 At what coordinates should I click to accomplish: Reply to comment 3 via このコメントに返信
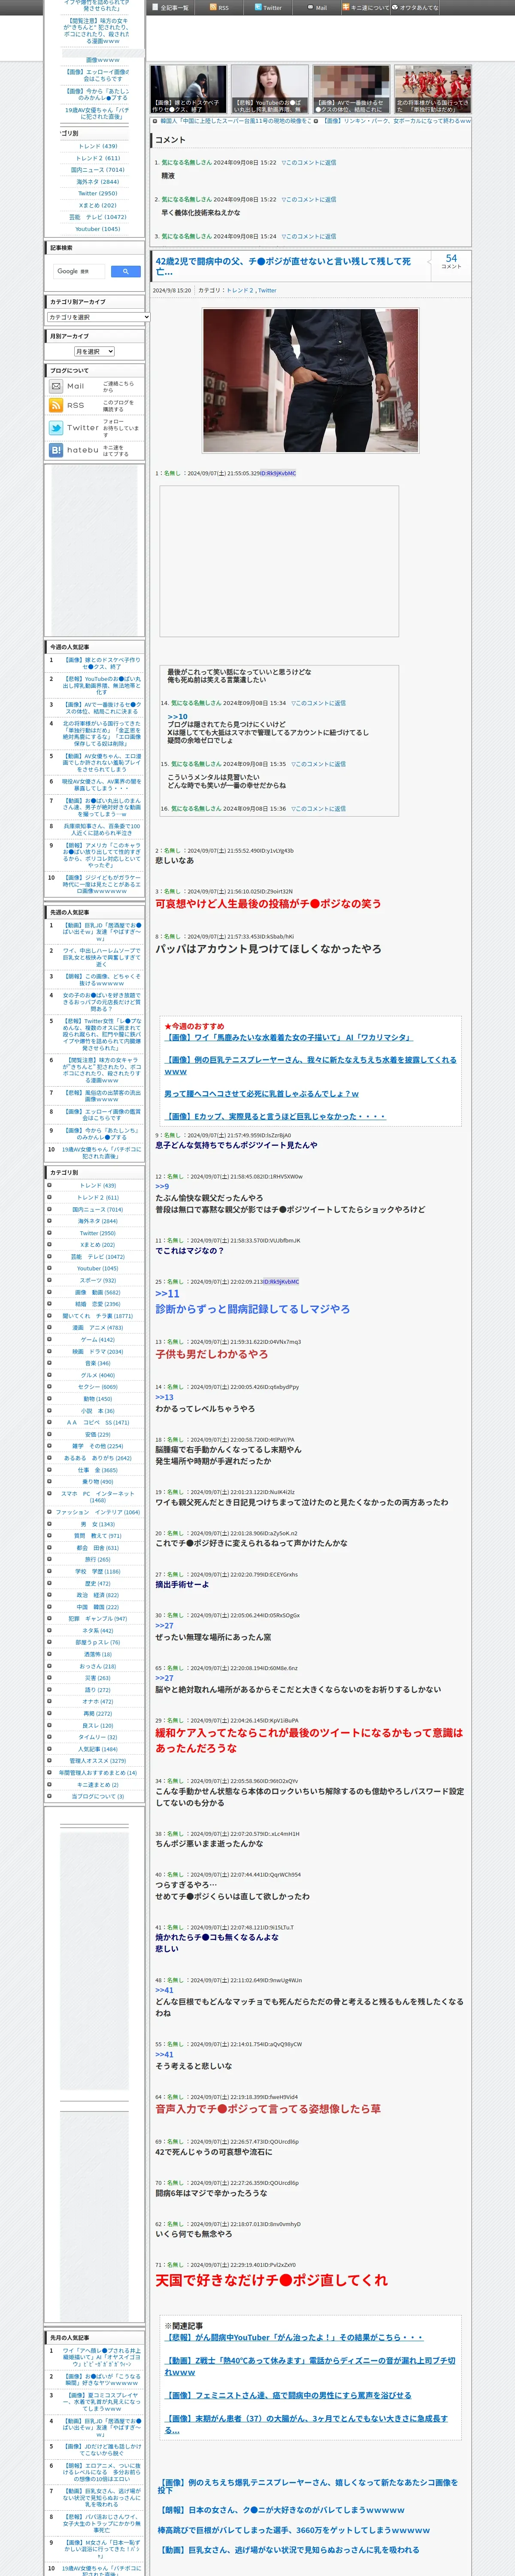click(x=308, y=237)
